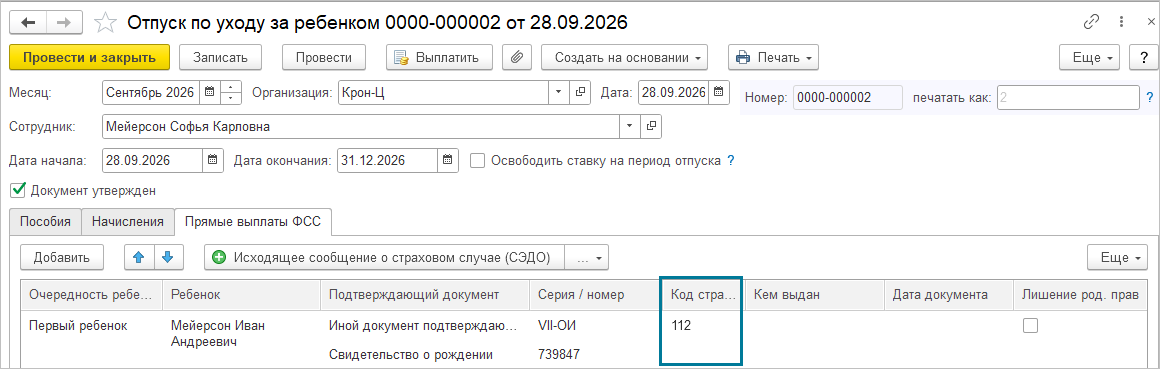Move the row down with the blue arrow

(167, 257)
